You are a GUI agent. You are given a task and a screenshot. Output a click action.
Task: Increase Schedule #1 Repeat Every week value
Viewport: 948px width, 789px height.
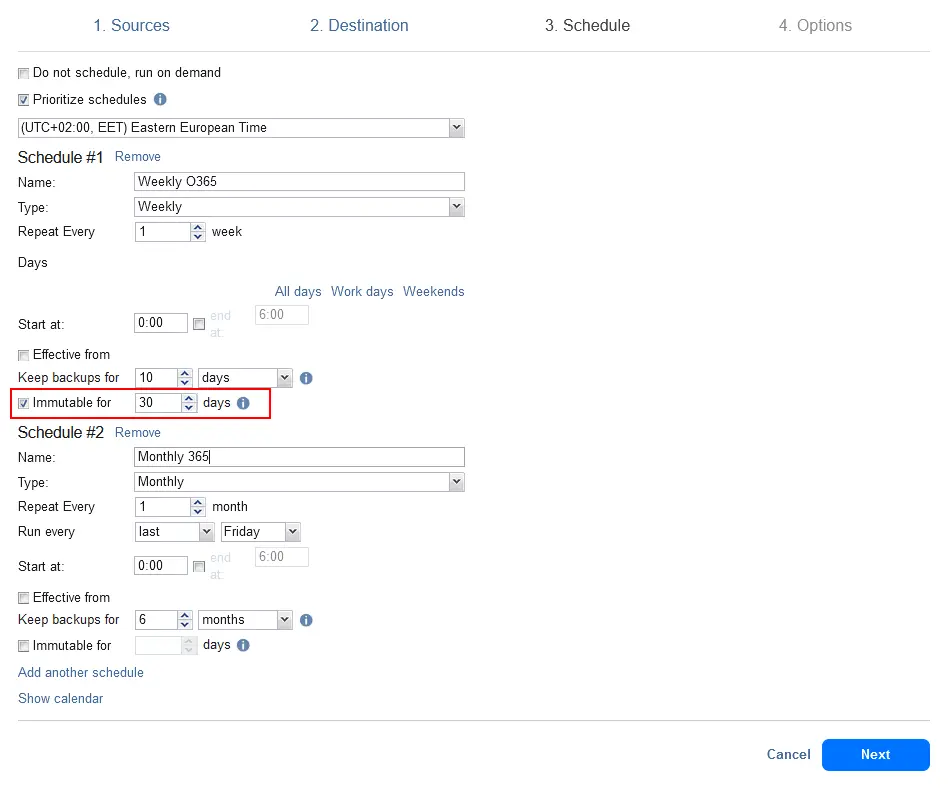198,228
